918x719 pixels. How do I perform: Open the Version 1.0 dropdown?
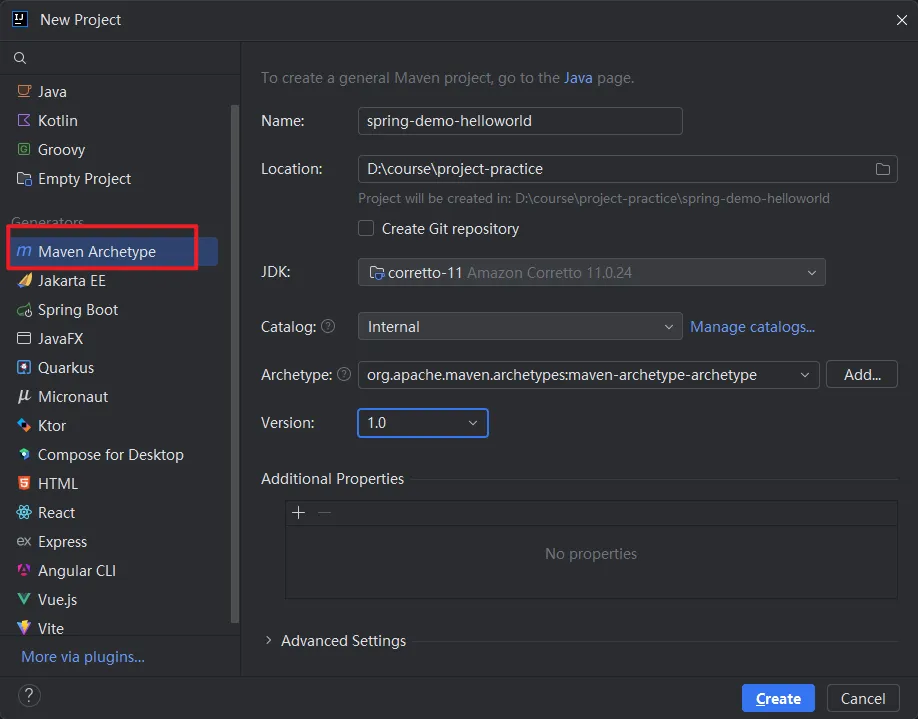coord(423,423)
